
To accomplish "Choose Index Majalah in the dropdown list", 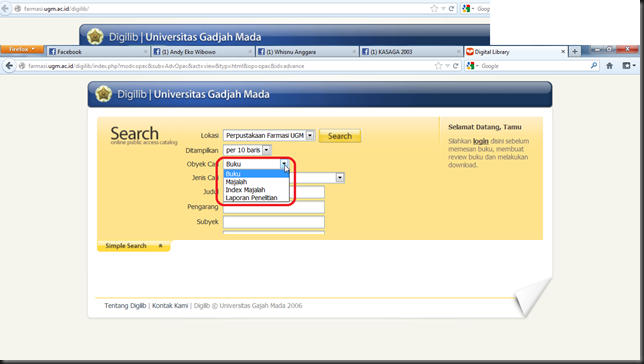I will [256, 190].
